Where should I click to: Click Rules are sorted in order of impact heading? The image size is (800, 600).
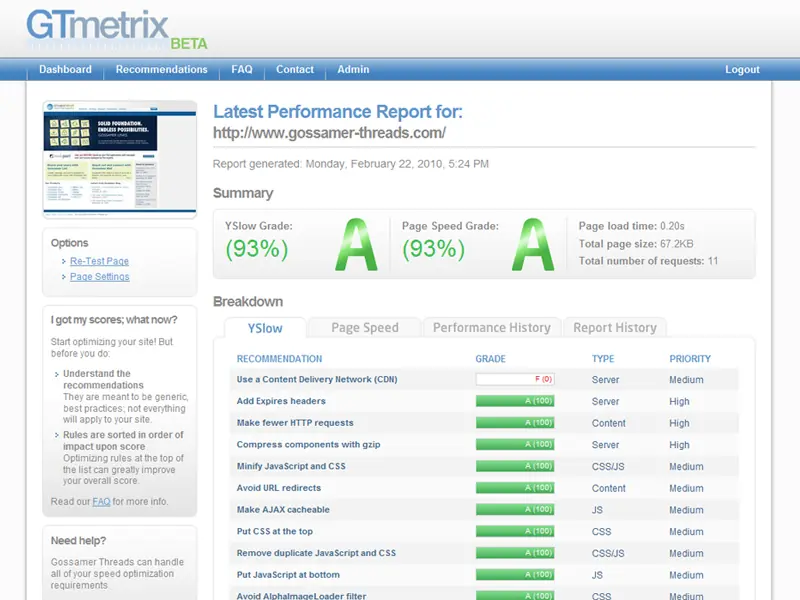(x=123, y=440)
